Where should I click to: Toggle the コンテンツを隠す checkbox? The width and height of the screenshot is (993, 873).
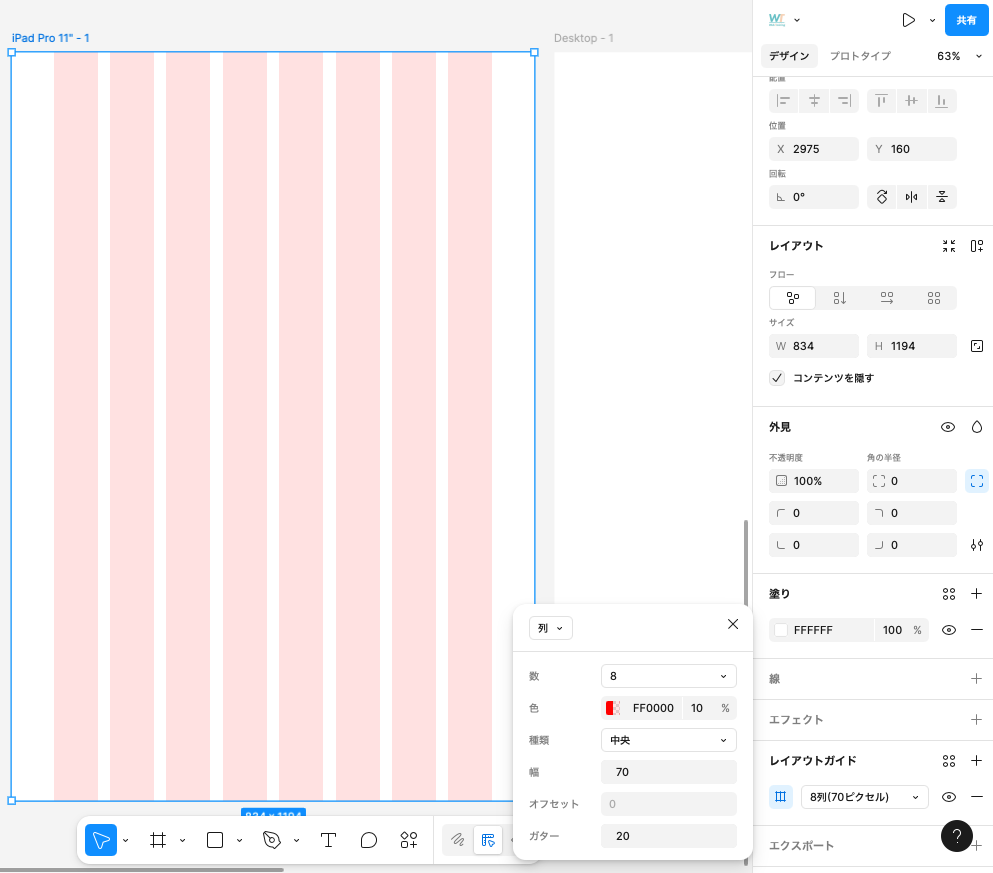coord(777,378)
